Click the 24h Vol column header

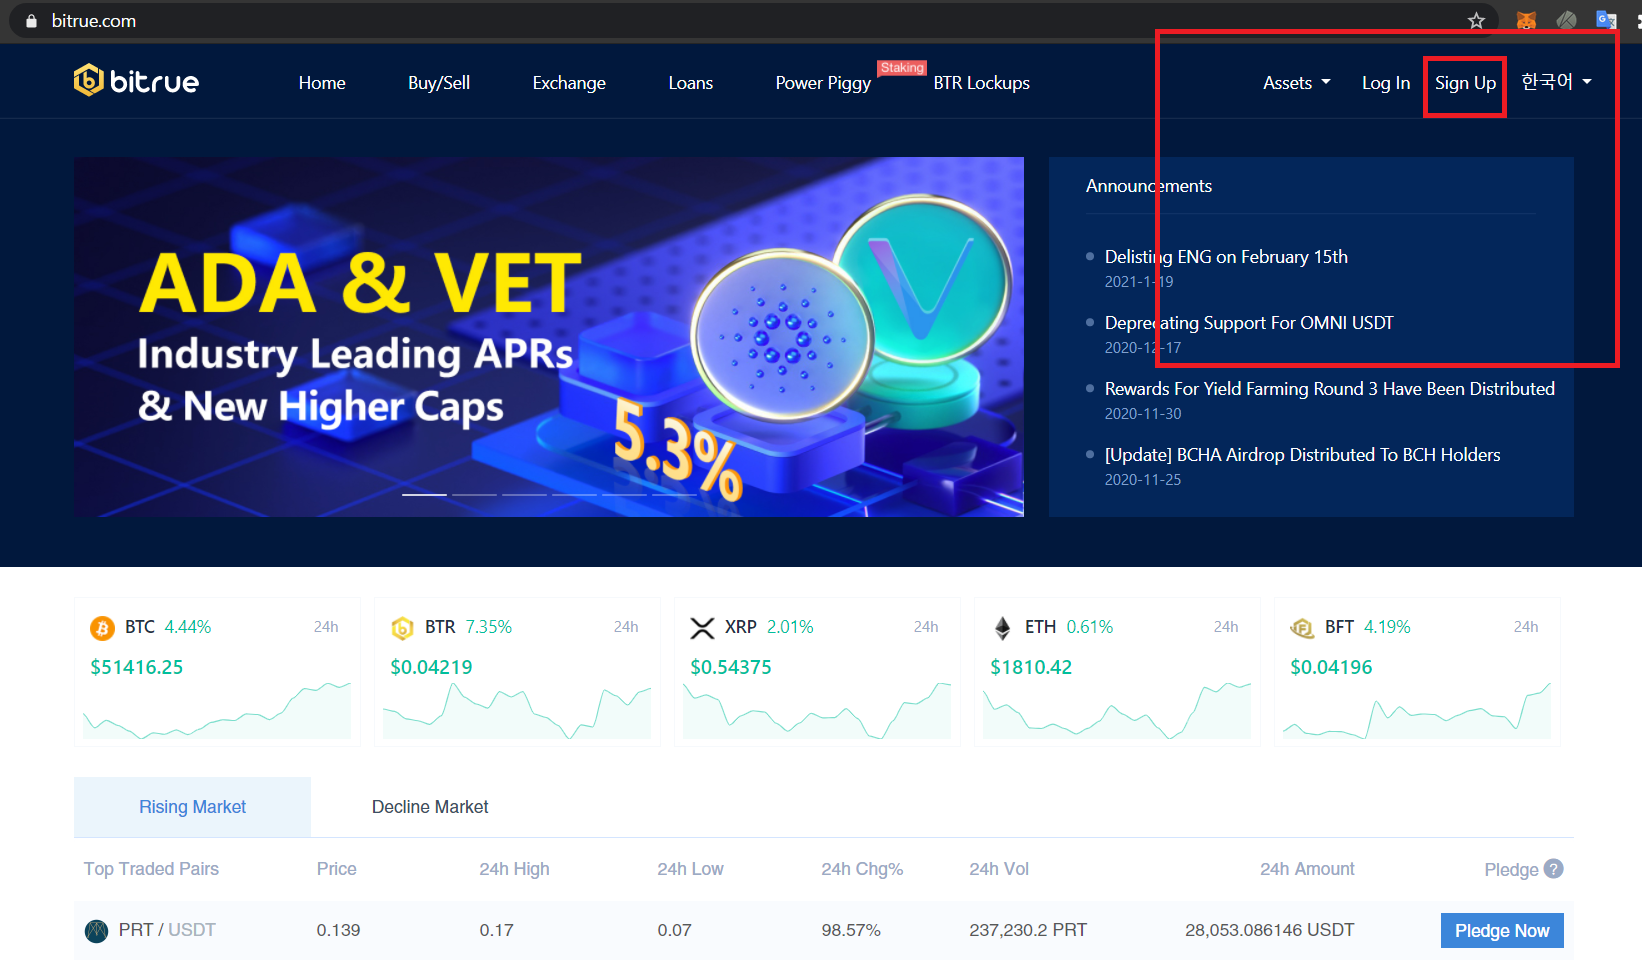coord(999,869)
